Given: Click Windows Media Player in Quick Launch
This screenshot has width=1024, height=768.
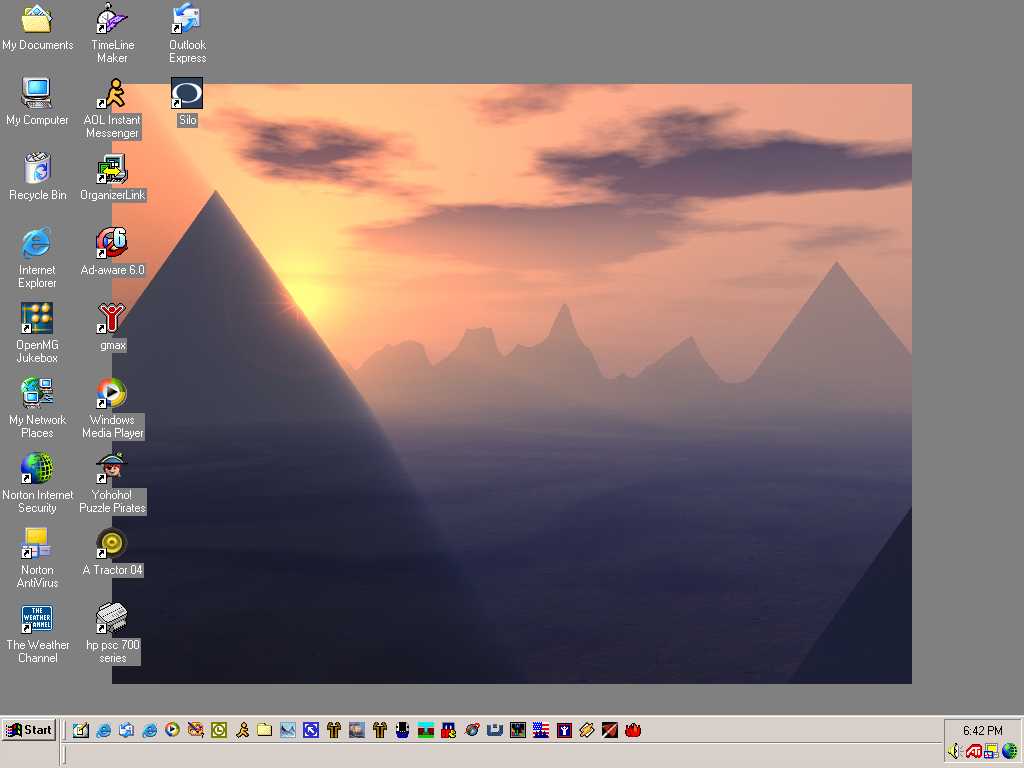Looking at the screenshot, I should point(172,730).
